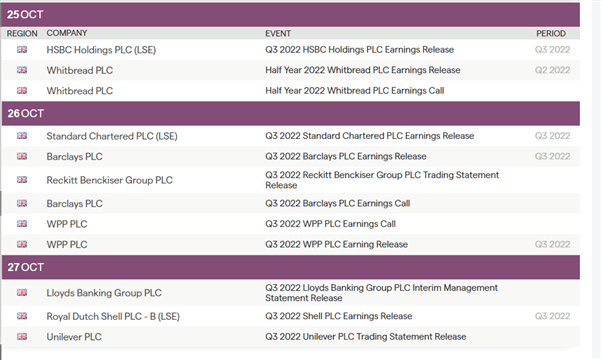This screenshot has width=602, height=360.
Task: Click the UK flag in Barclays Earnings Call row
Action: [22, 203]
